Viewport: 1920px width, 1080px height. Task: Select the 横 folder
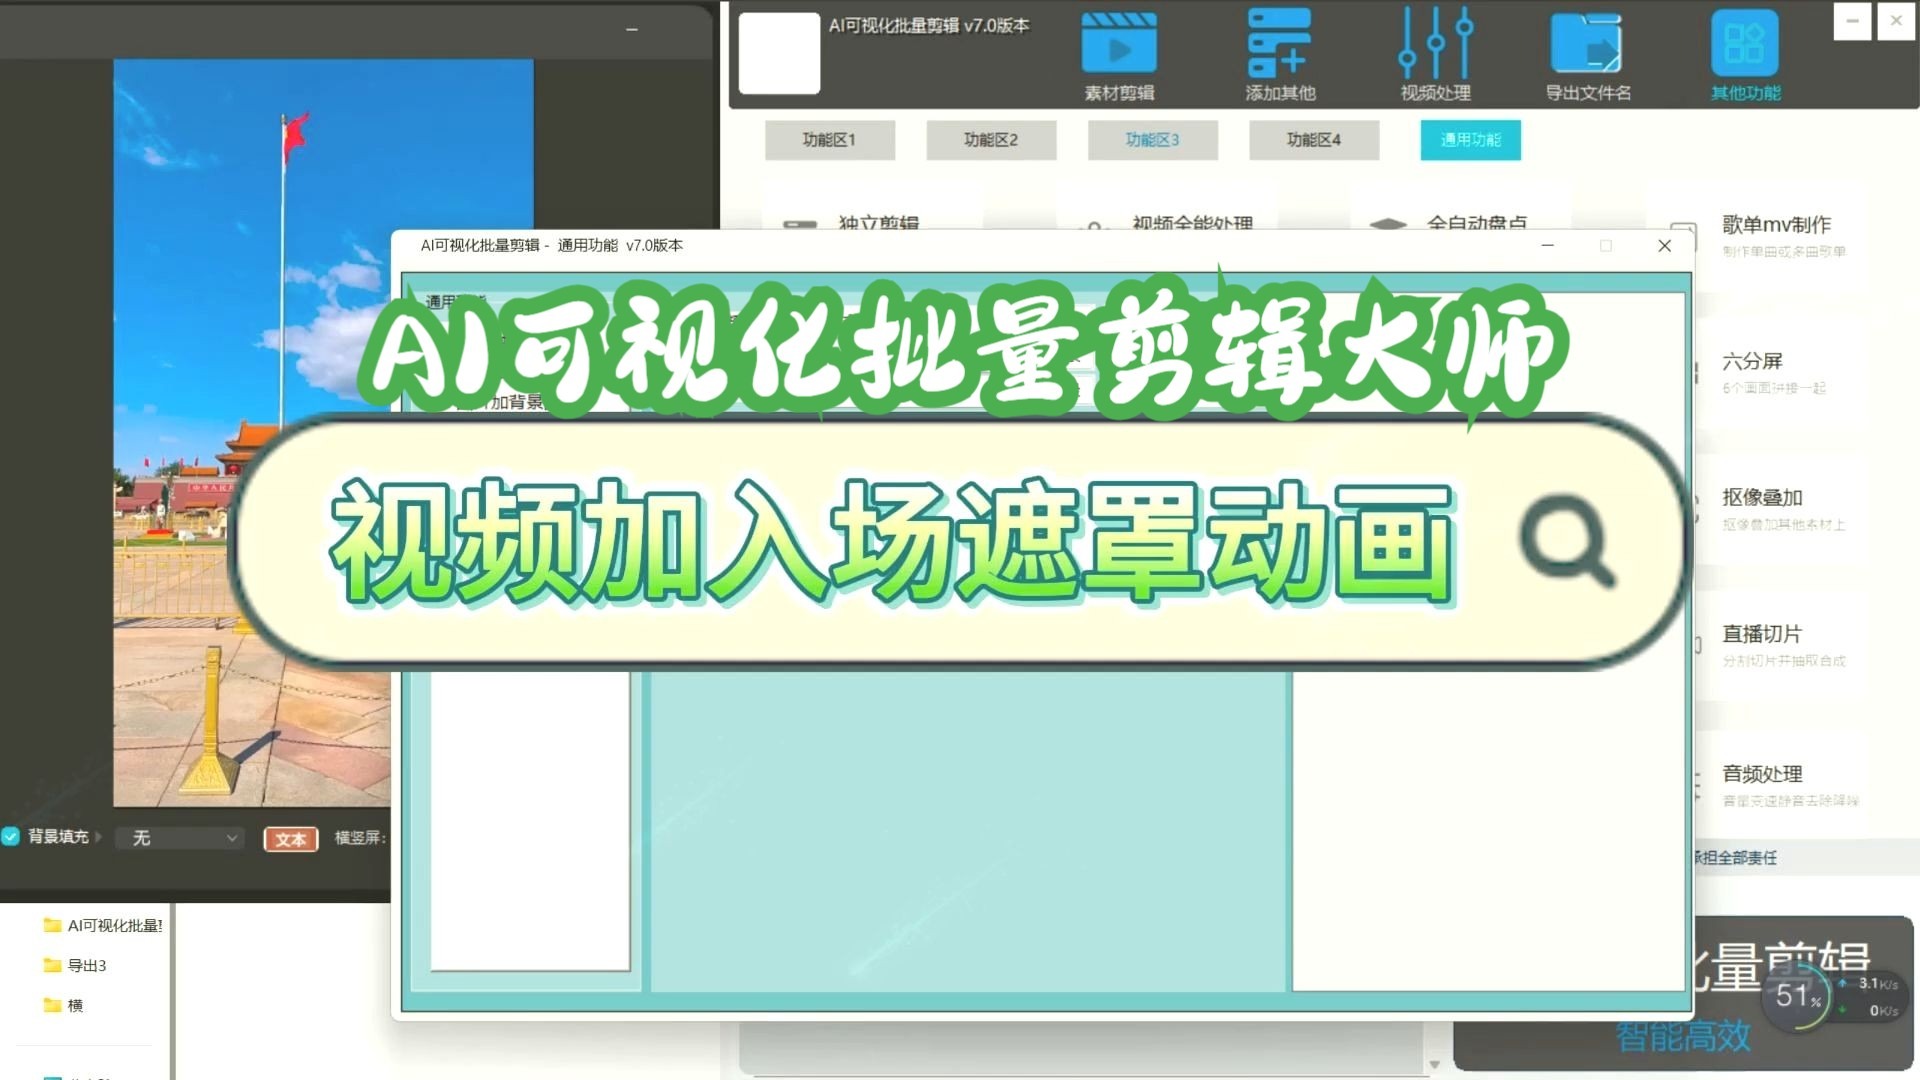63,1005
